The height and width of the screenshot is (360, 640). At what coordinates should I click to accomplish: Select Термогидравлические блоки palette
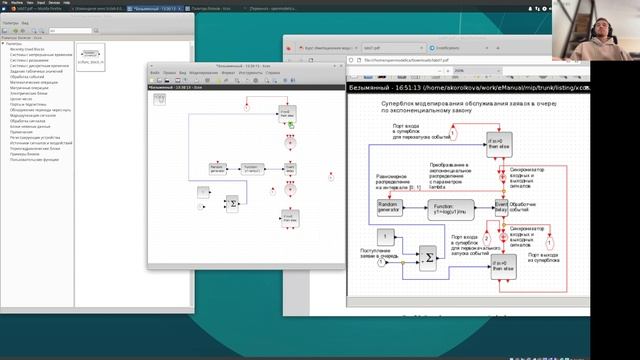coord(35,149)
